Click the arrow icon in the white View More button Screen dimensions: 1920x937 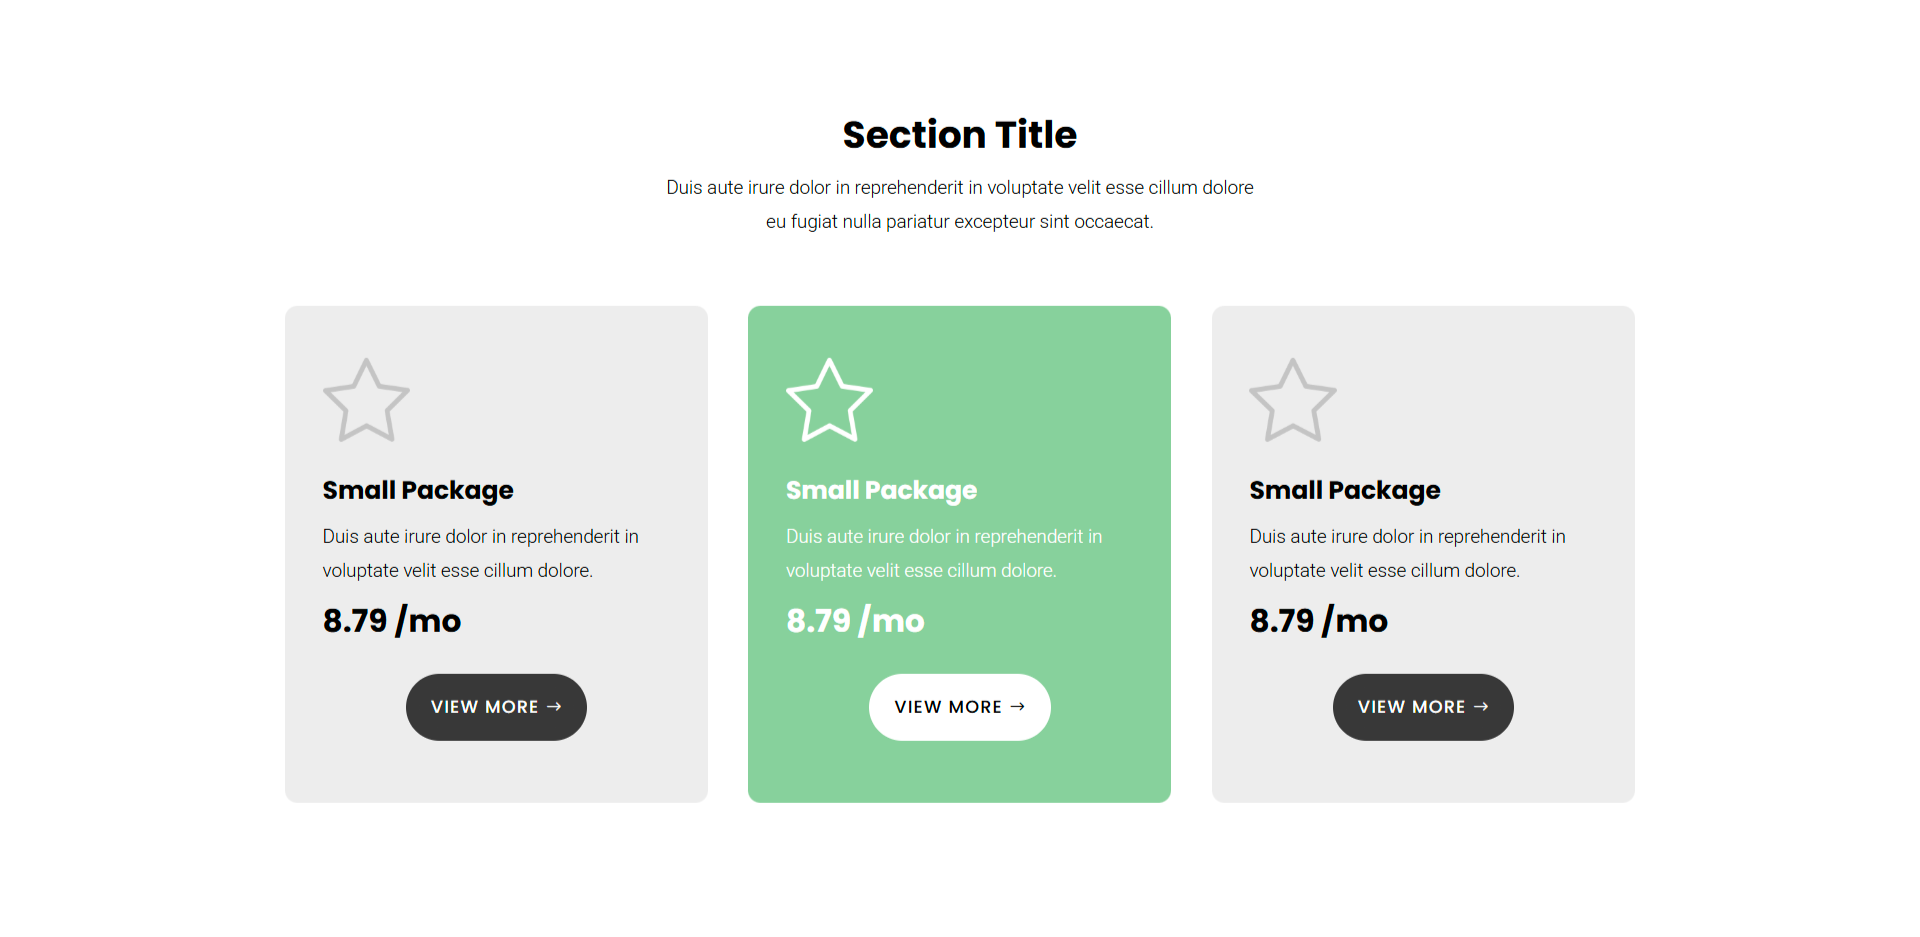click(x=1018, y=707)
